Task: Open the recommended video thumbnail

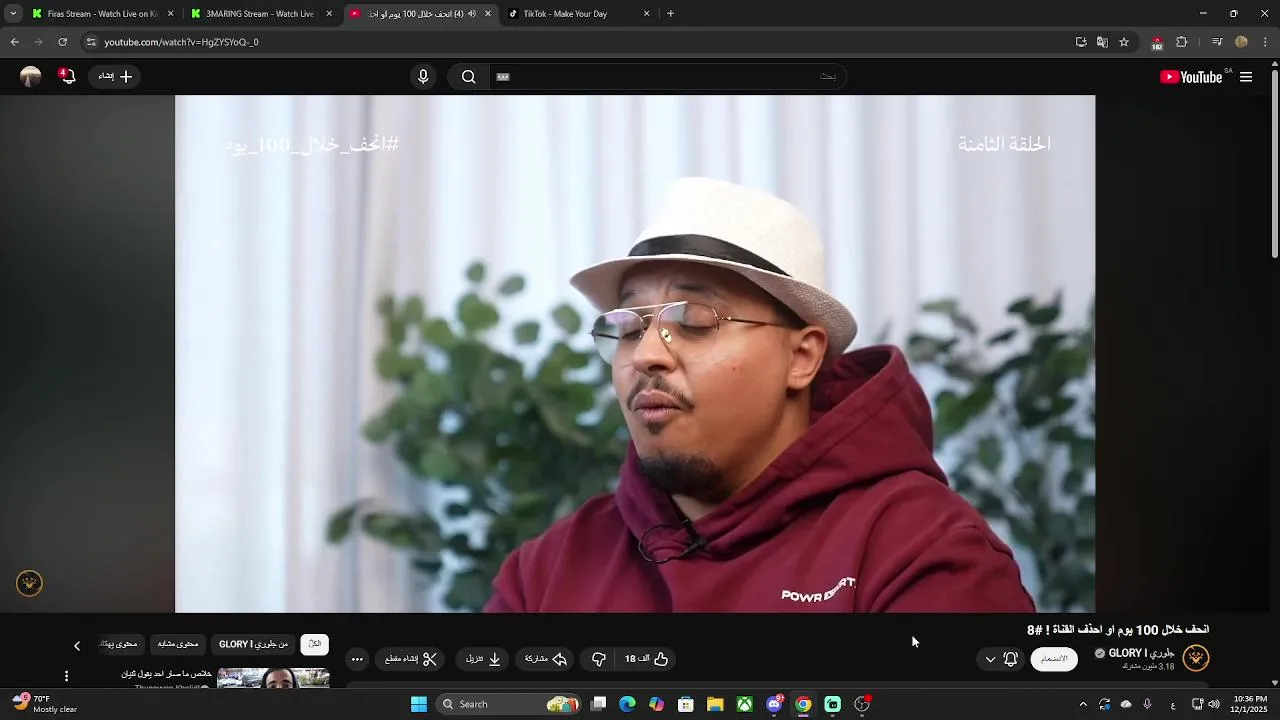Action: [273, 678]
